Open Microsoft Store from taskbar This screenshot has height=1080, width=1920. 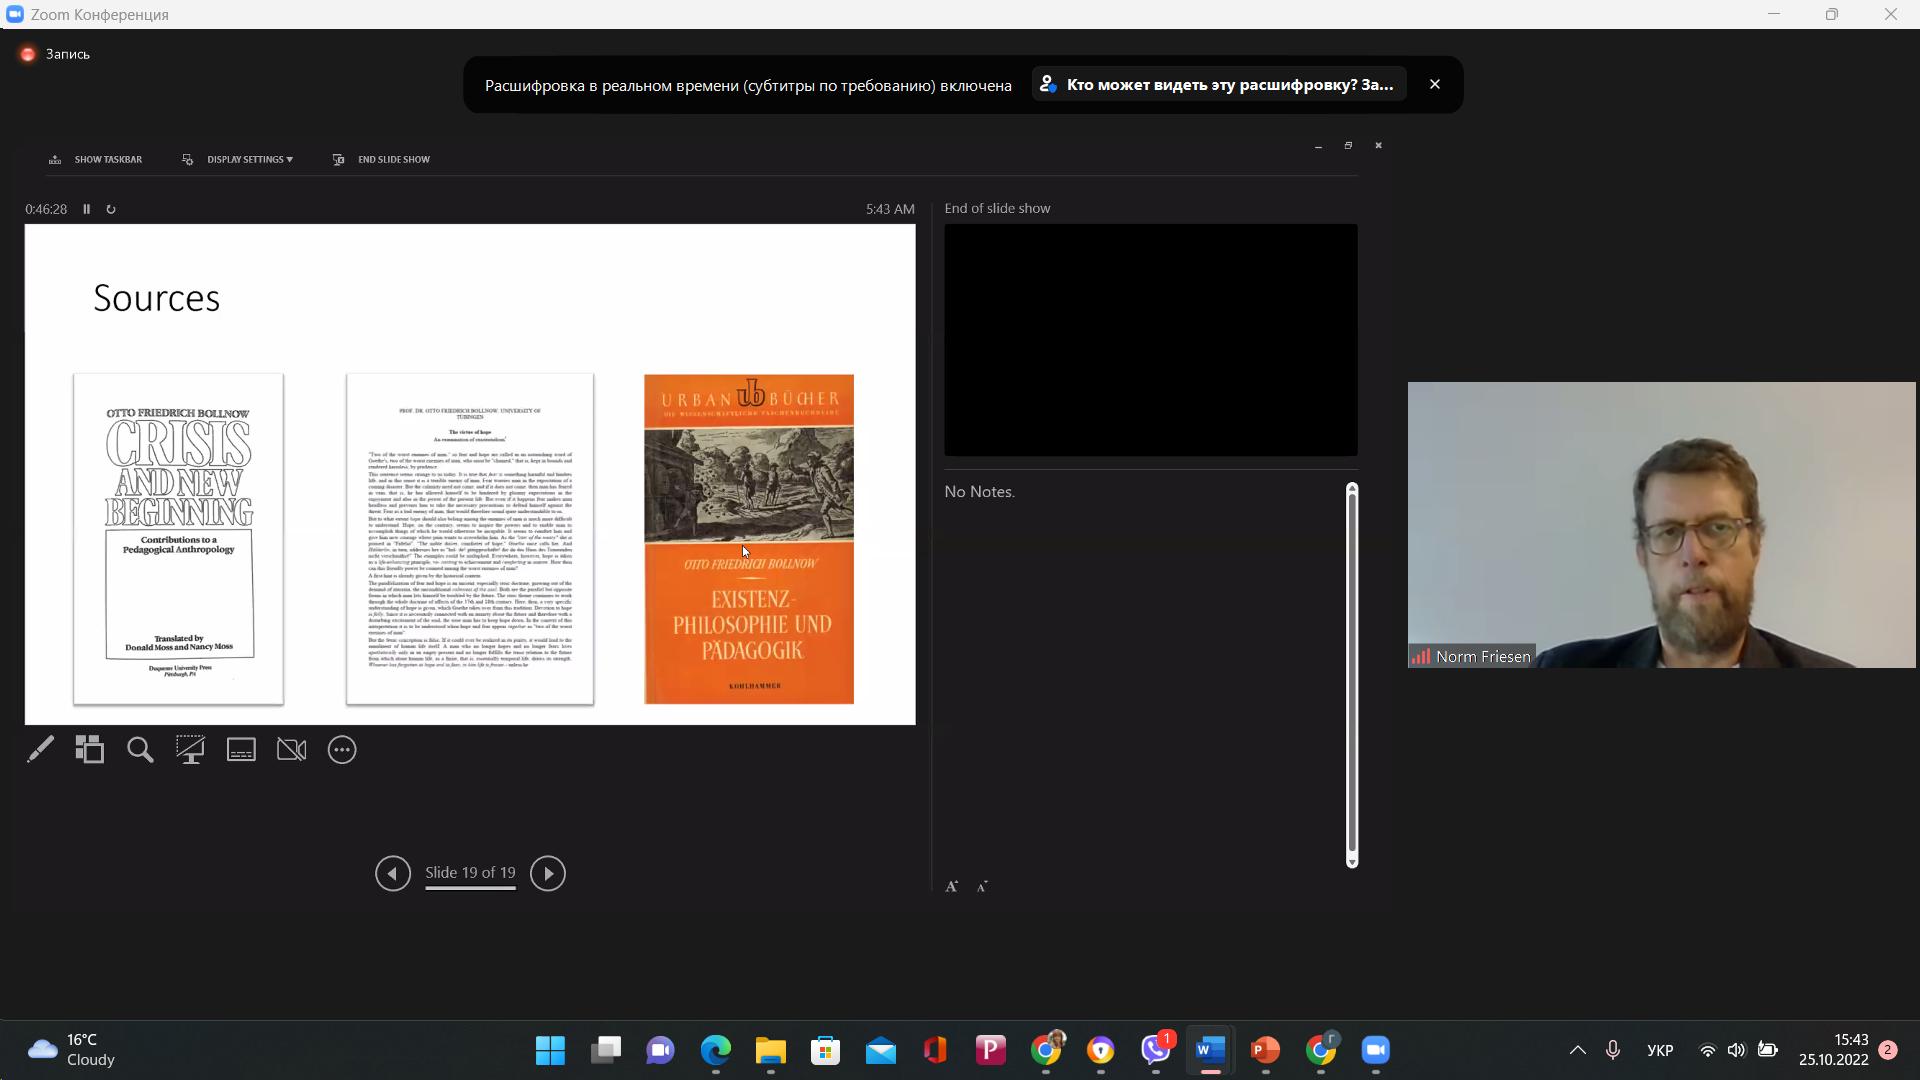(x=825, y=1050)
